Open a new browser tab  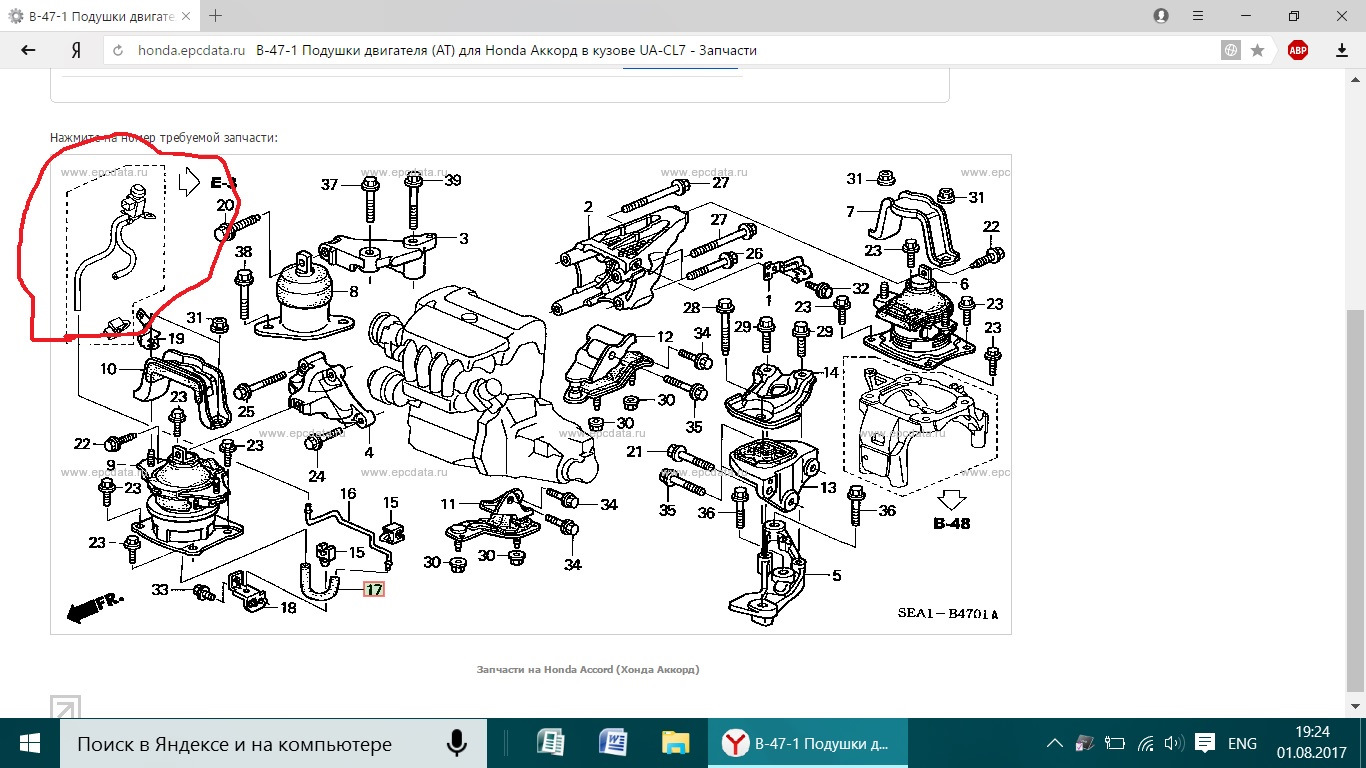tap(215, 16)
